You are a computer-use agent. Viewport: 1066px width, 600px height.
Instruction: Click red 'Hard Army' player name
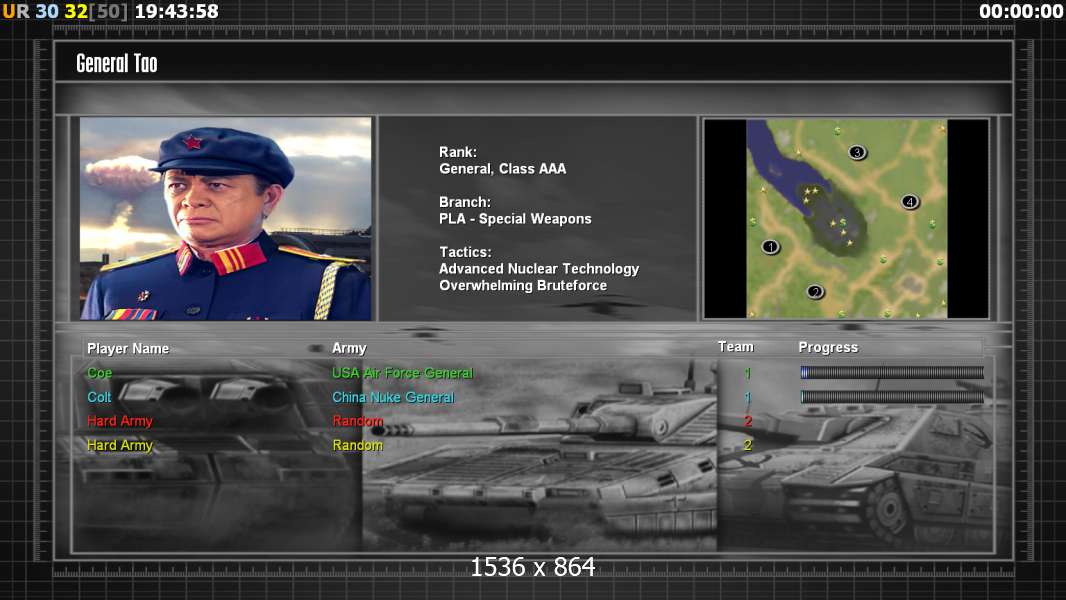tap(120, 421)
